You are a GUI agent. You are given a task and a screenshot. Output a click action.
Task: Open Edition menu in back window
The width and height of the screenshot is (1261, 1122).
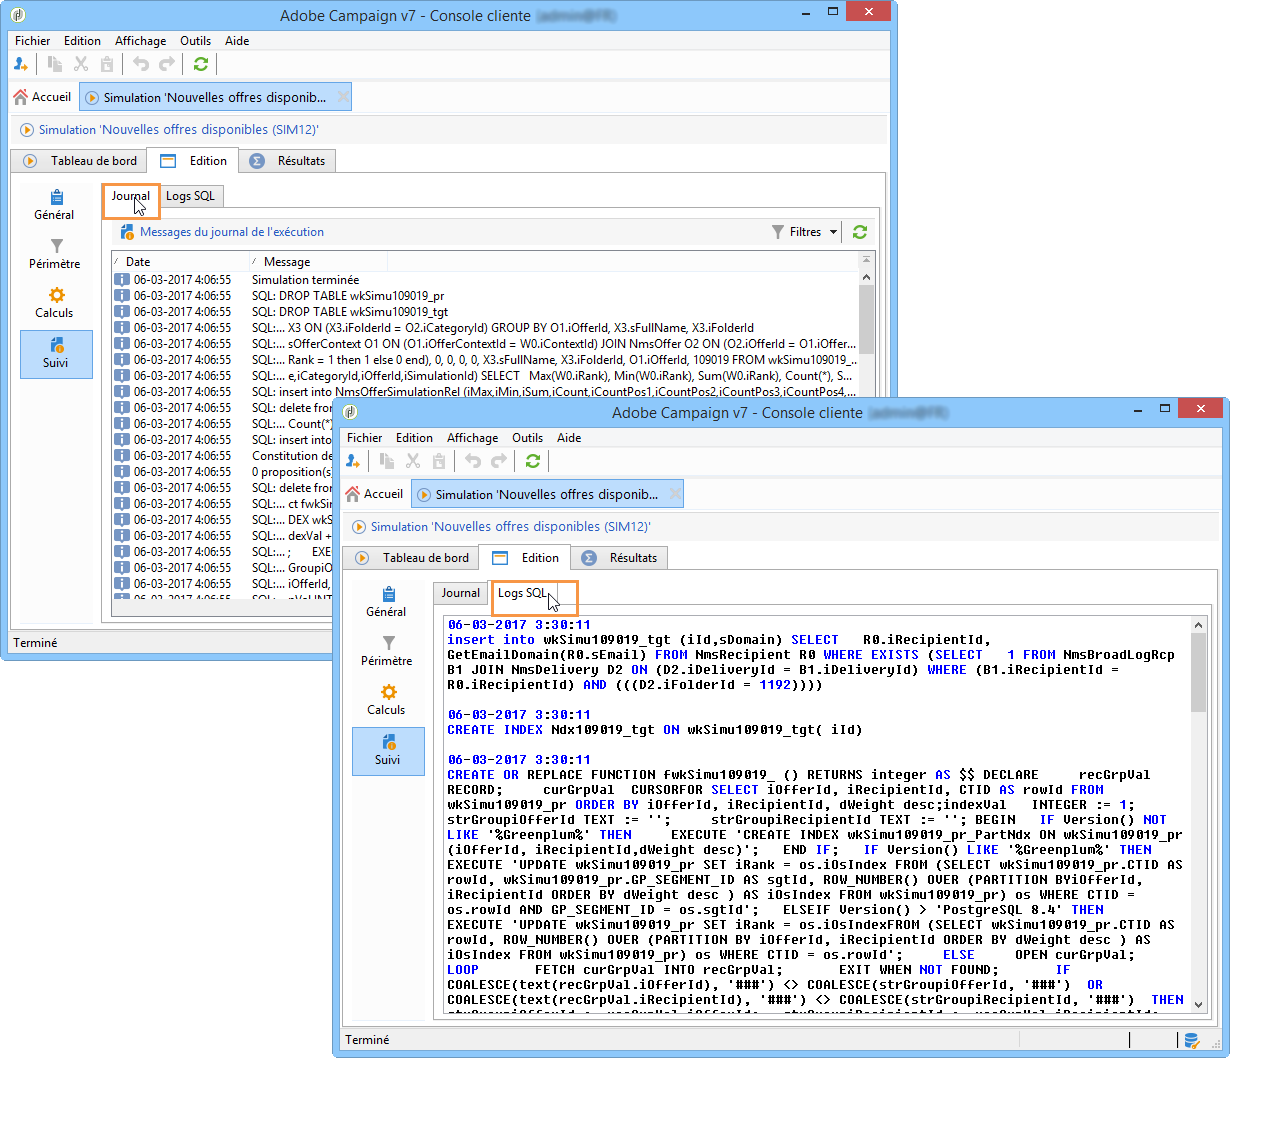point(82,41)
